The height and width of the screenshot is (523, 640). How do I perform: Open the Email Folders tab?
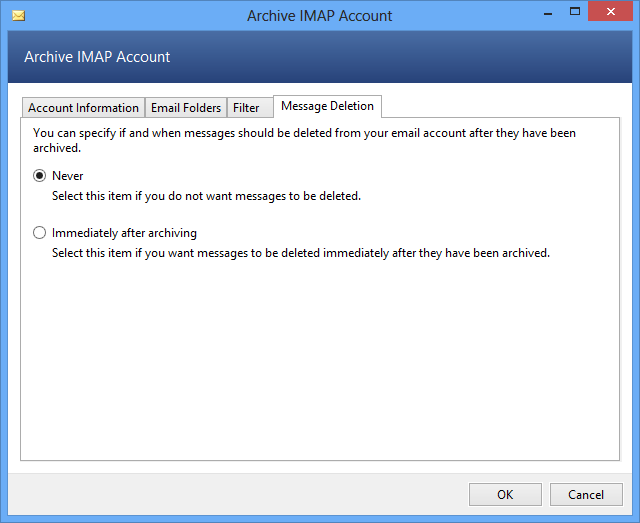tap(186, 108)
